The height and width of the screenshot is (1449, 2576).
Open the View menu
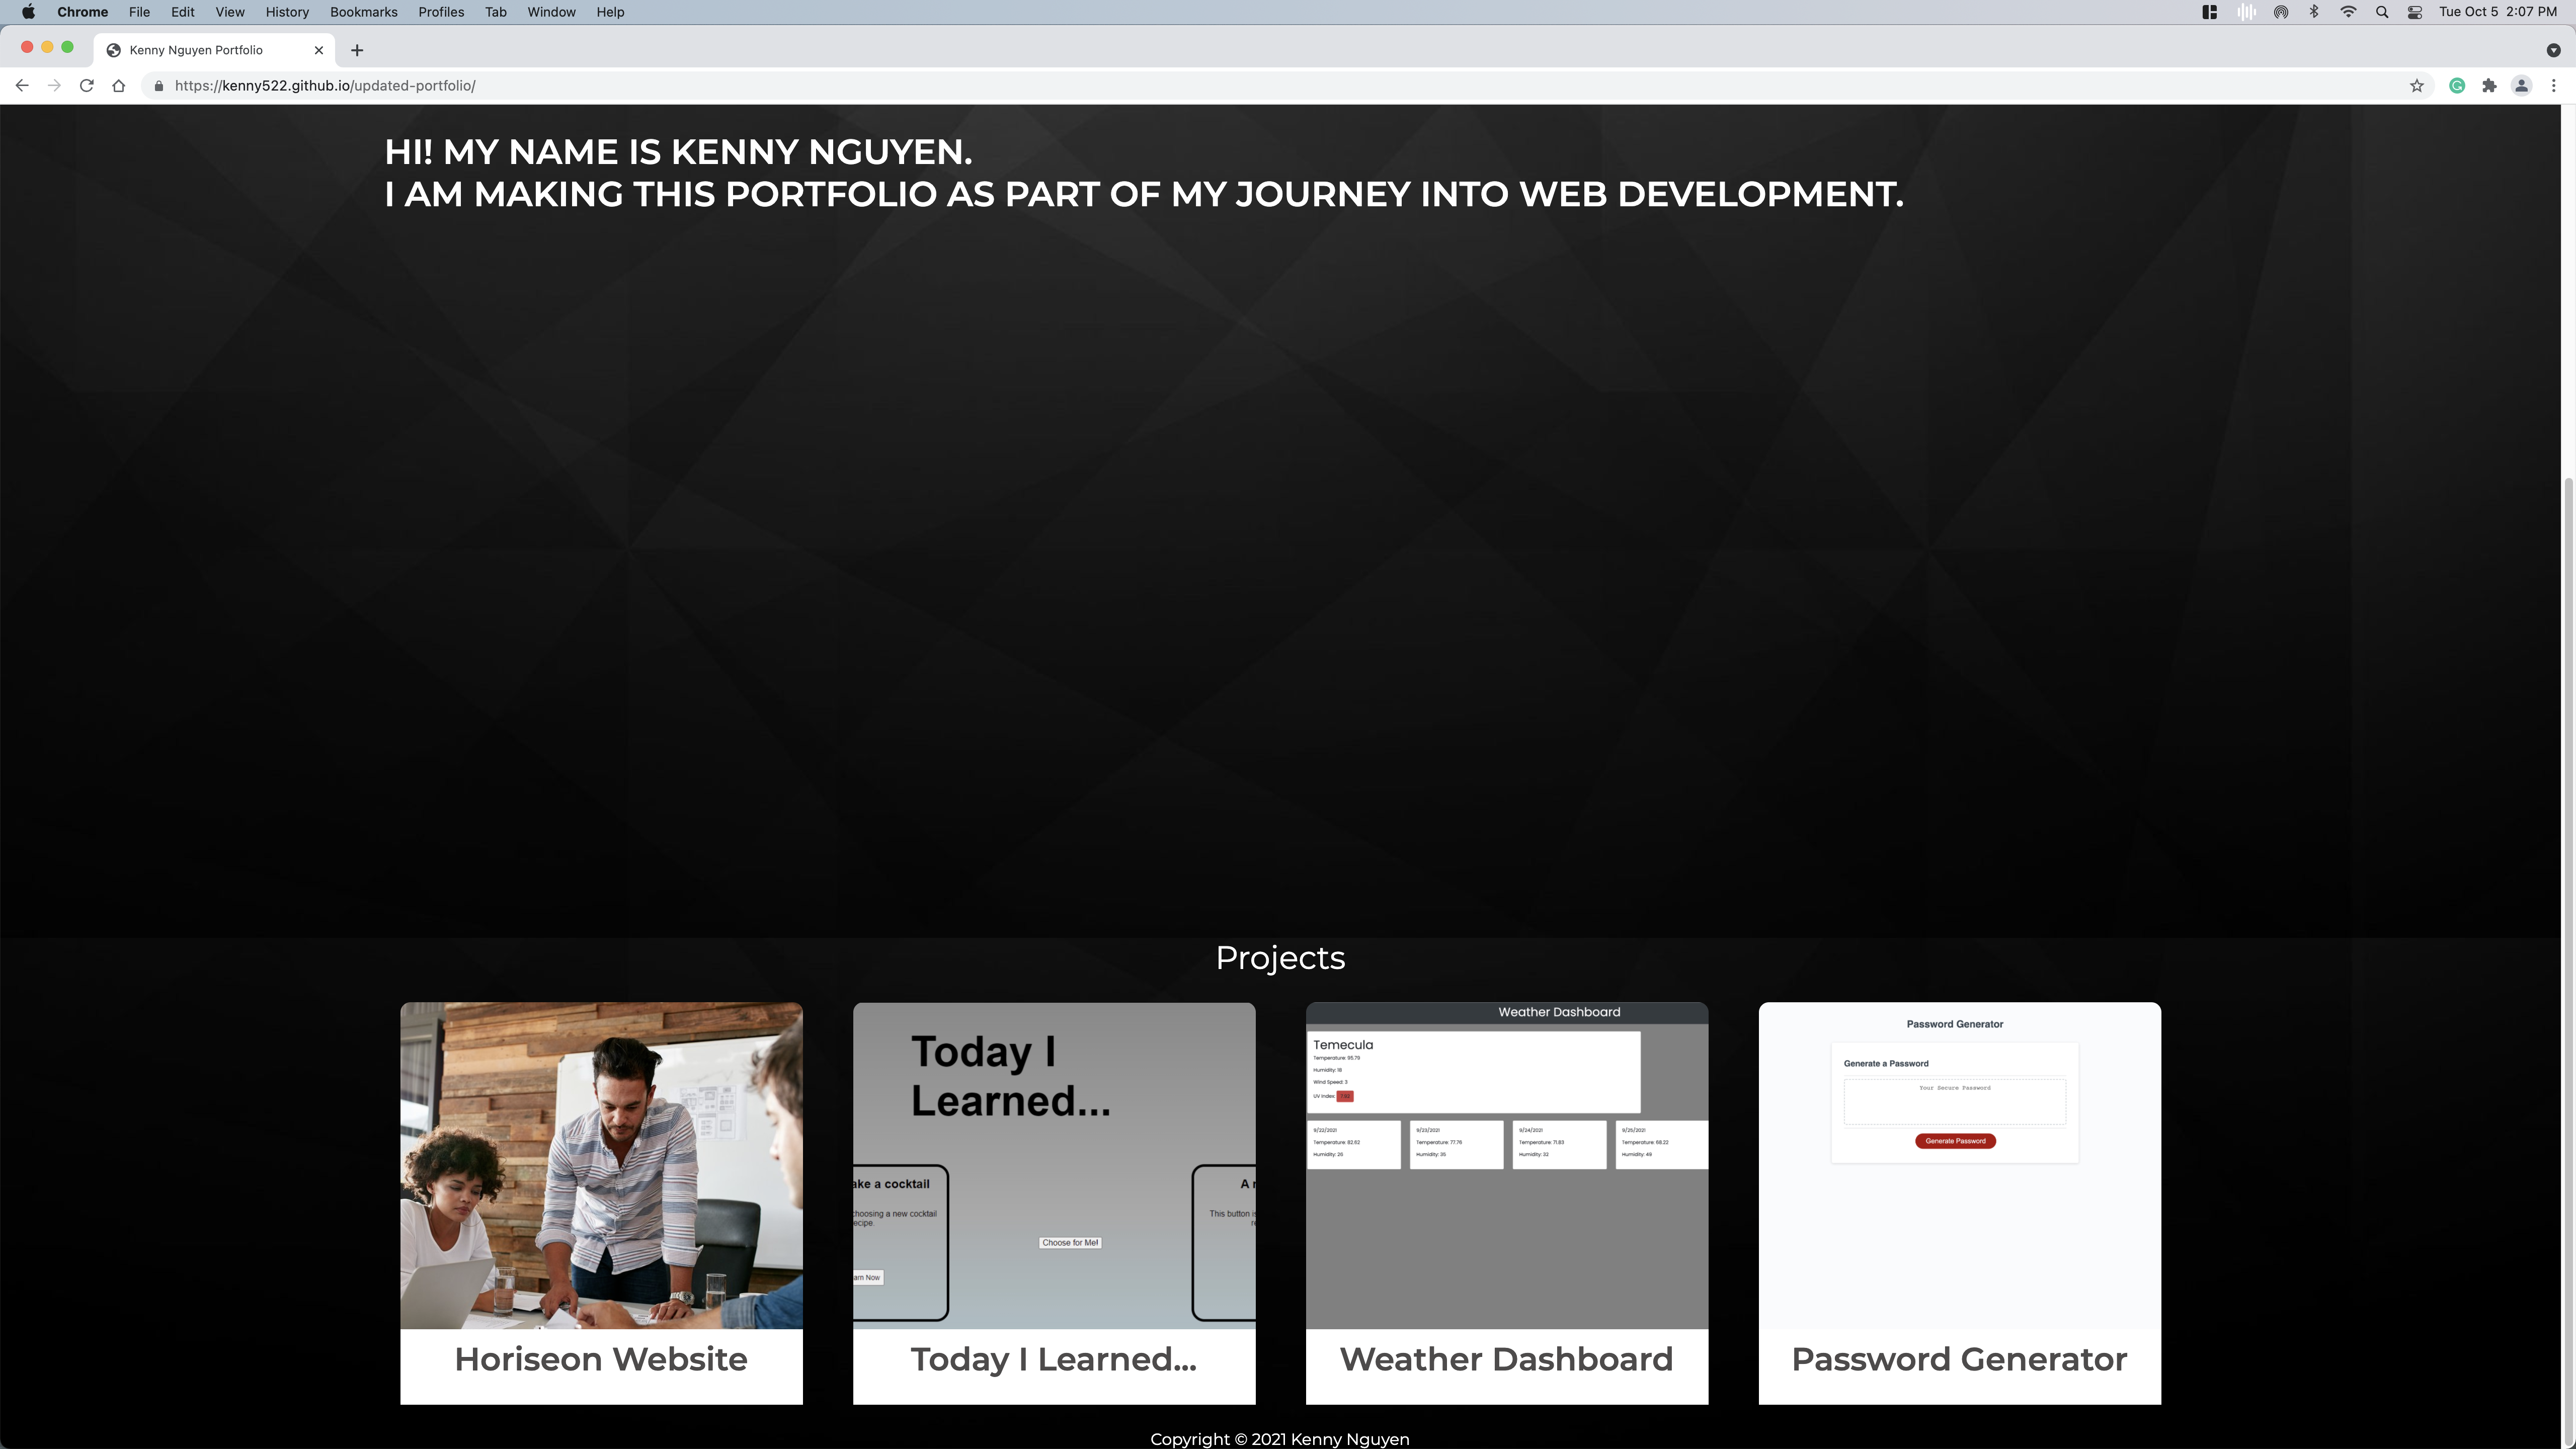[x=230, y=12]
